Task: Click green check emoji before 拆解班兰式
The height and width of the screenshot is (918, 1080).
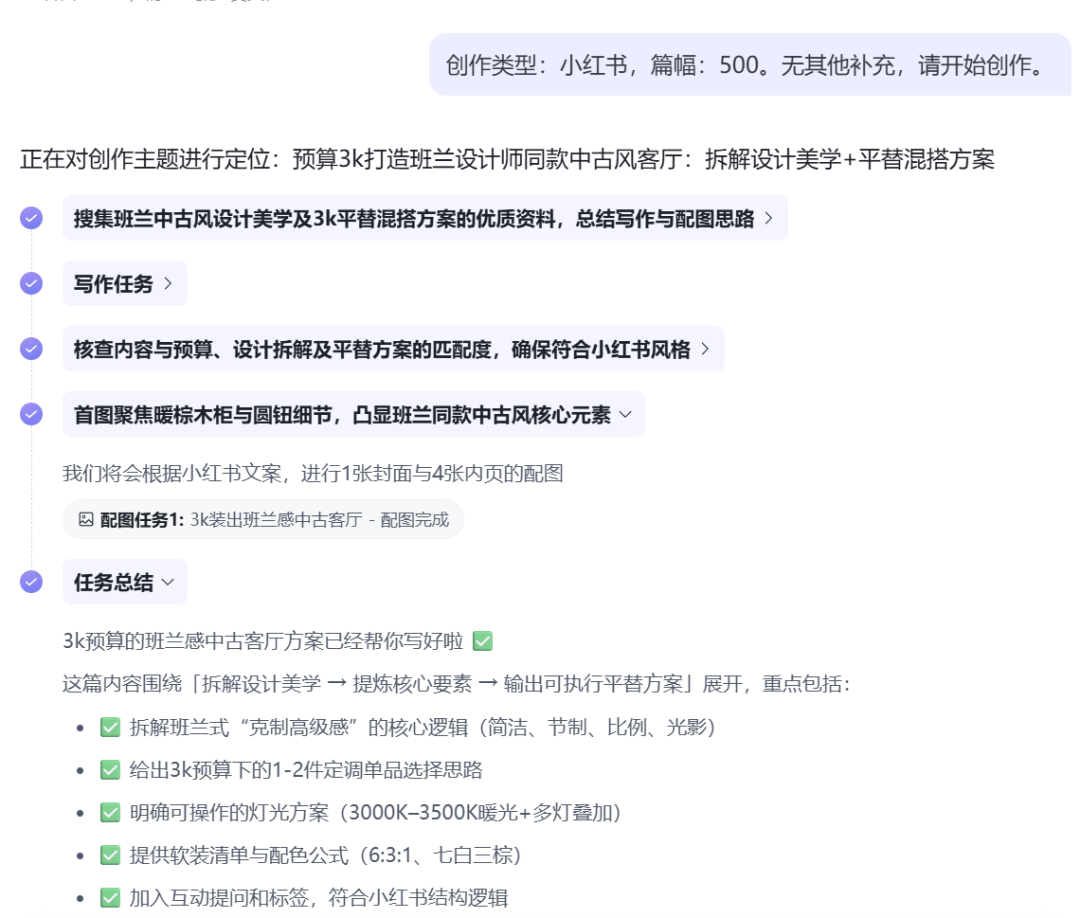Action: click(110, 727)
